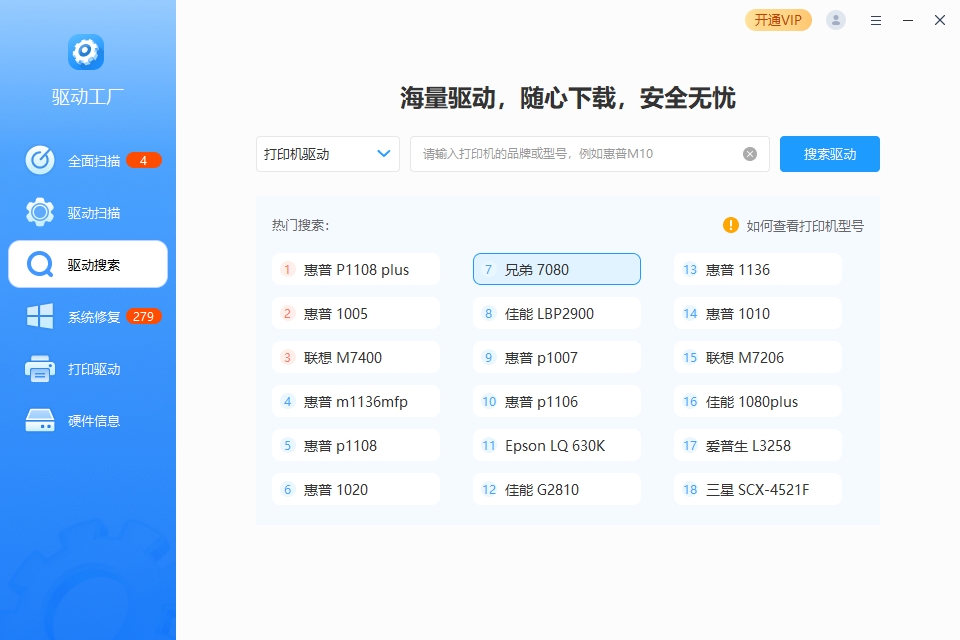Click the 搜索驱动 button
The width and height of the screenshot is (960, 640).
(830, 154)
